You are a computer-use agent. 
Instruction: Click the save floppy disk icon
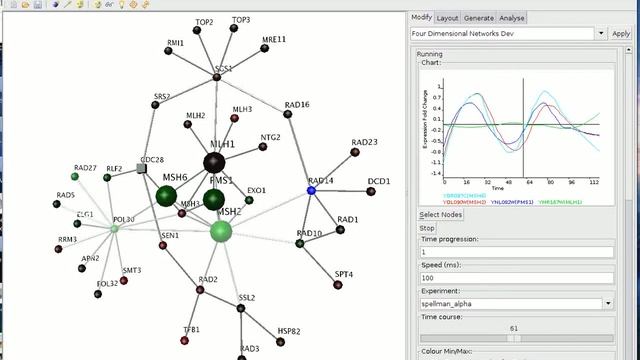tap(37, 4)
